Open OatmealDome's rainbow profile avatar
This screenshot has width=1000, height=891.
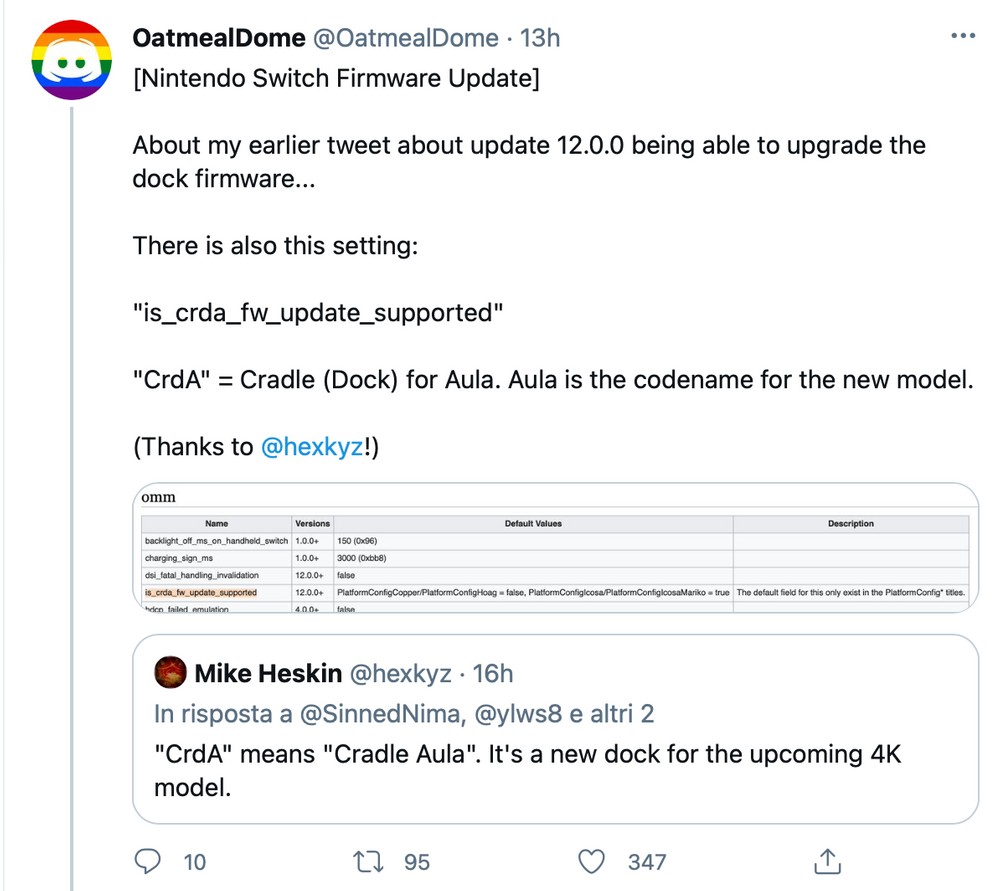[68, 59]
